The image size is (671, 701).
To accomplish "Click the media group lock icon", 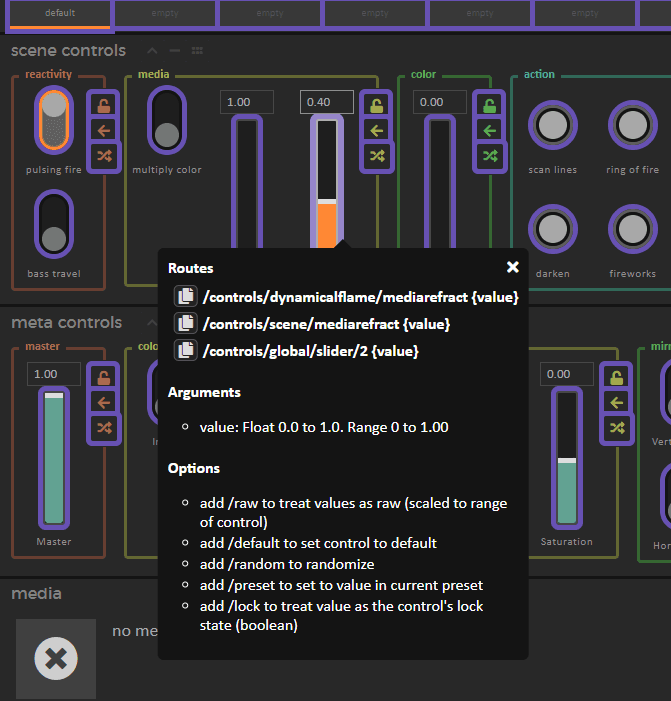I will (x=377, y=104).
